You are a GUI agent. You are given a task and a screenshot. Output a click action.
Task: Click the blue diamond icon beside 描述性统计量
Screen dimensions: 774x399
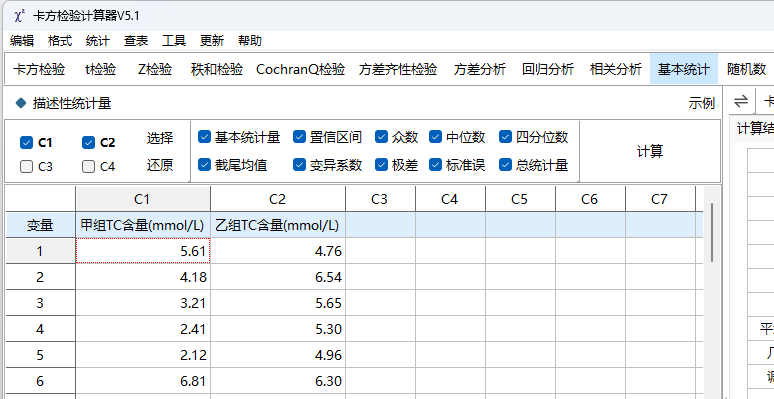[x=21, y=103]
